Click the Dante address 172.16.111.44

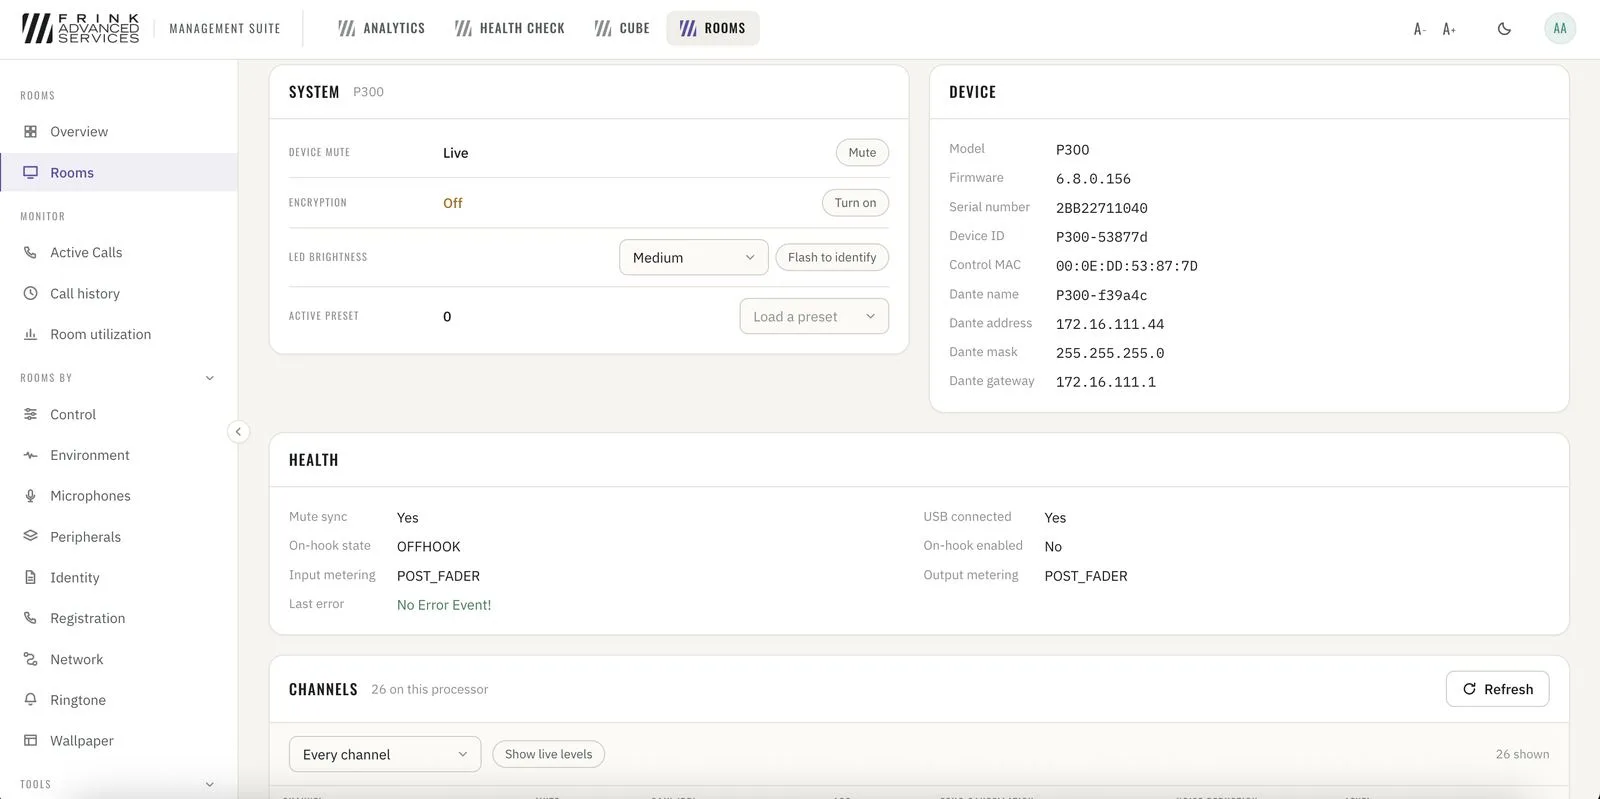(x=1110, y=324)
